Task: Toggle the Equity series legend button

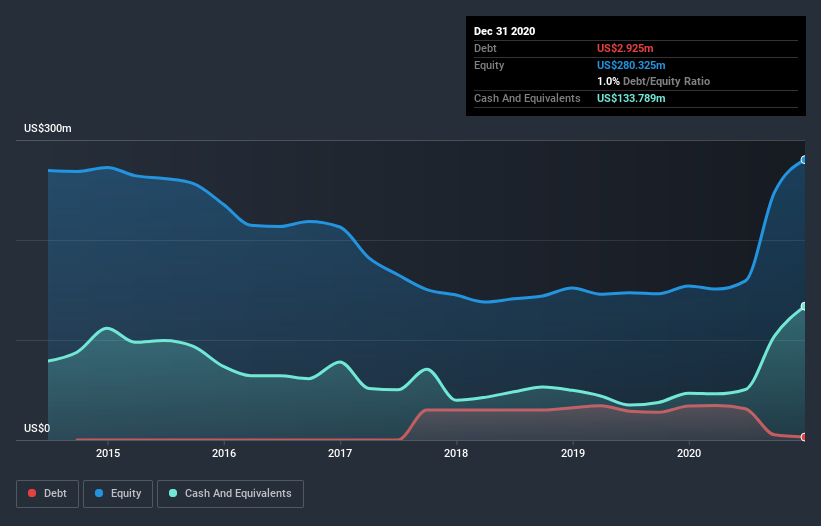Action: (118, 494)
